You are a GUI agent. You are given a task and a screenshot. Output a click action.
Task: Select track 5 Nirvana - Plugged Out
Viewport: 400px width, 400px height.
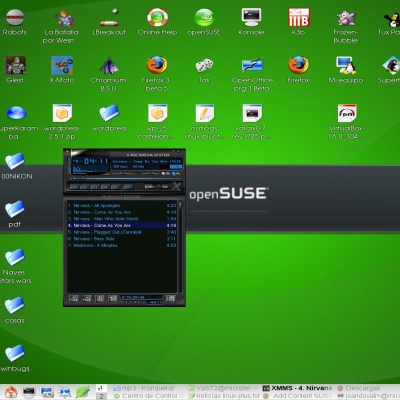tap(122, 232)
